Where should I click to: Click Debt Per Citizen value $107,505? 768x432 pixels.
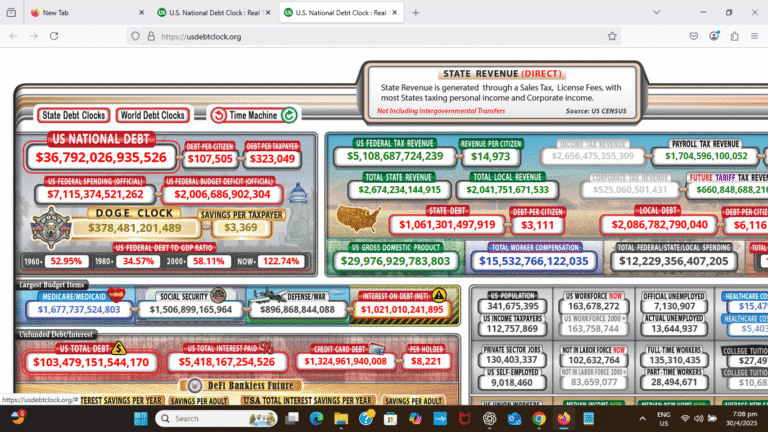[x=210, y=159]
